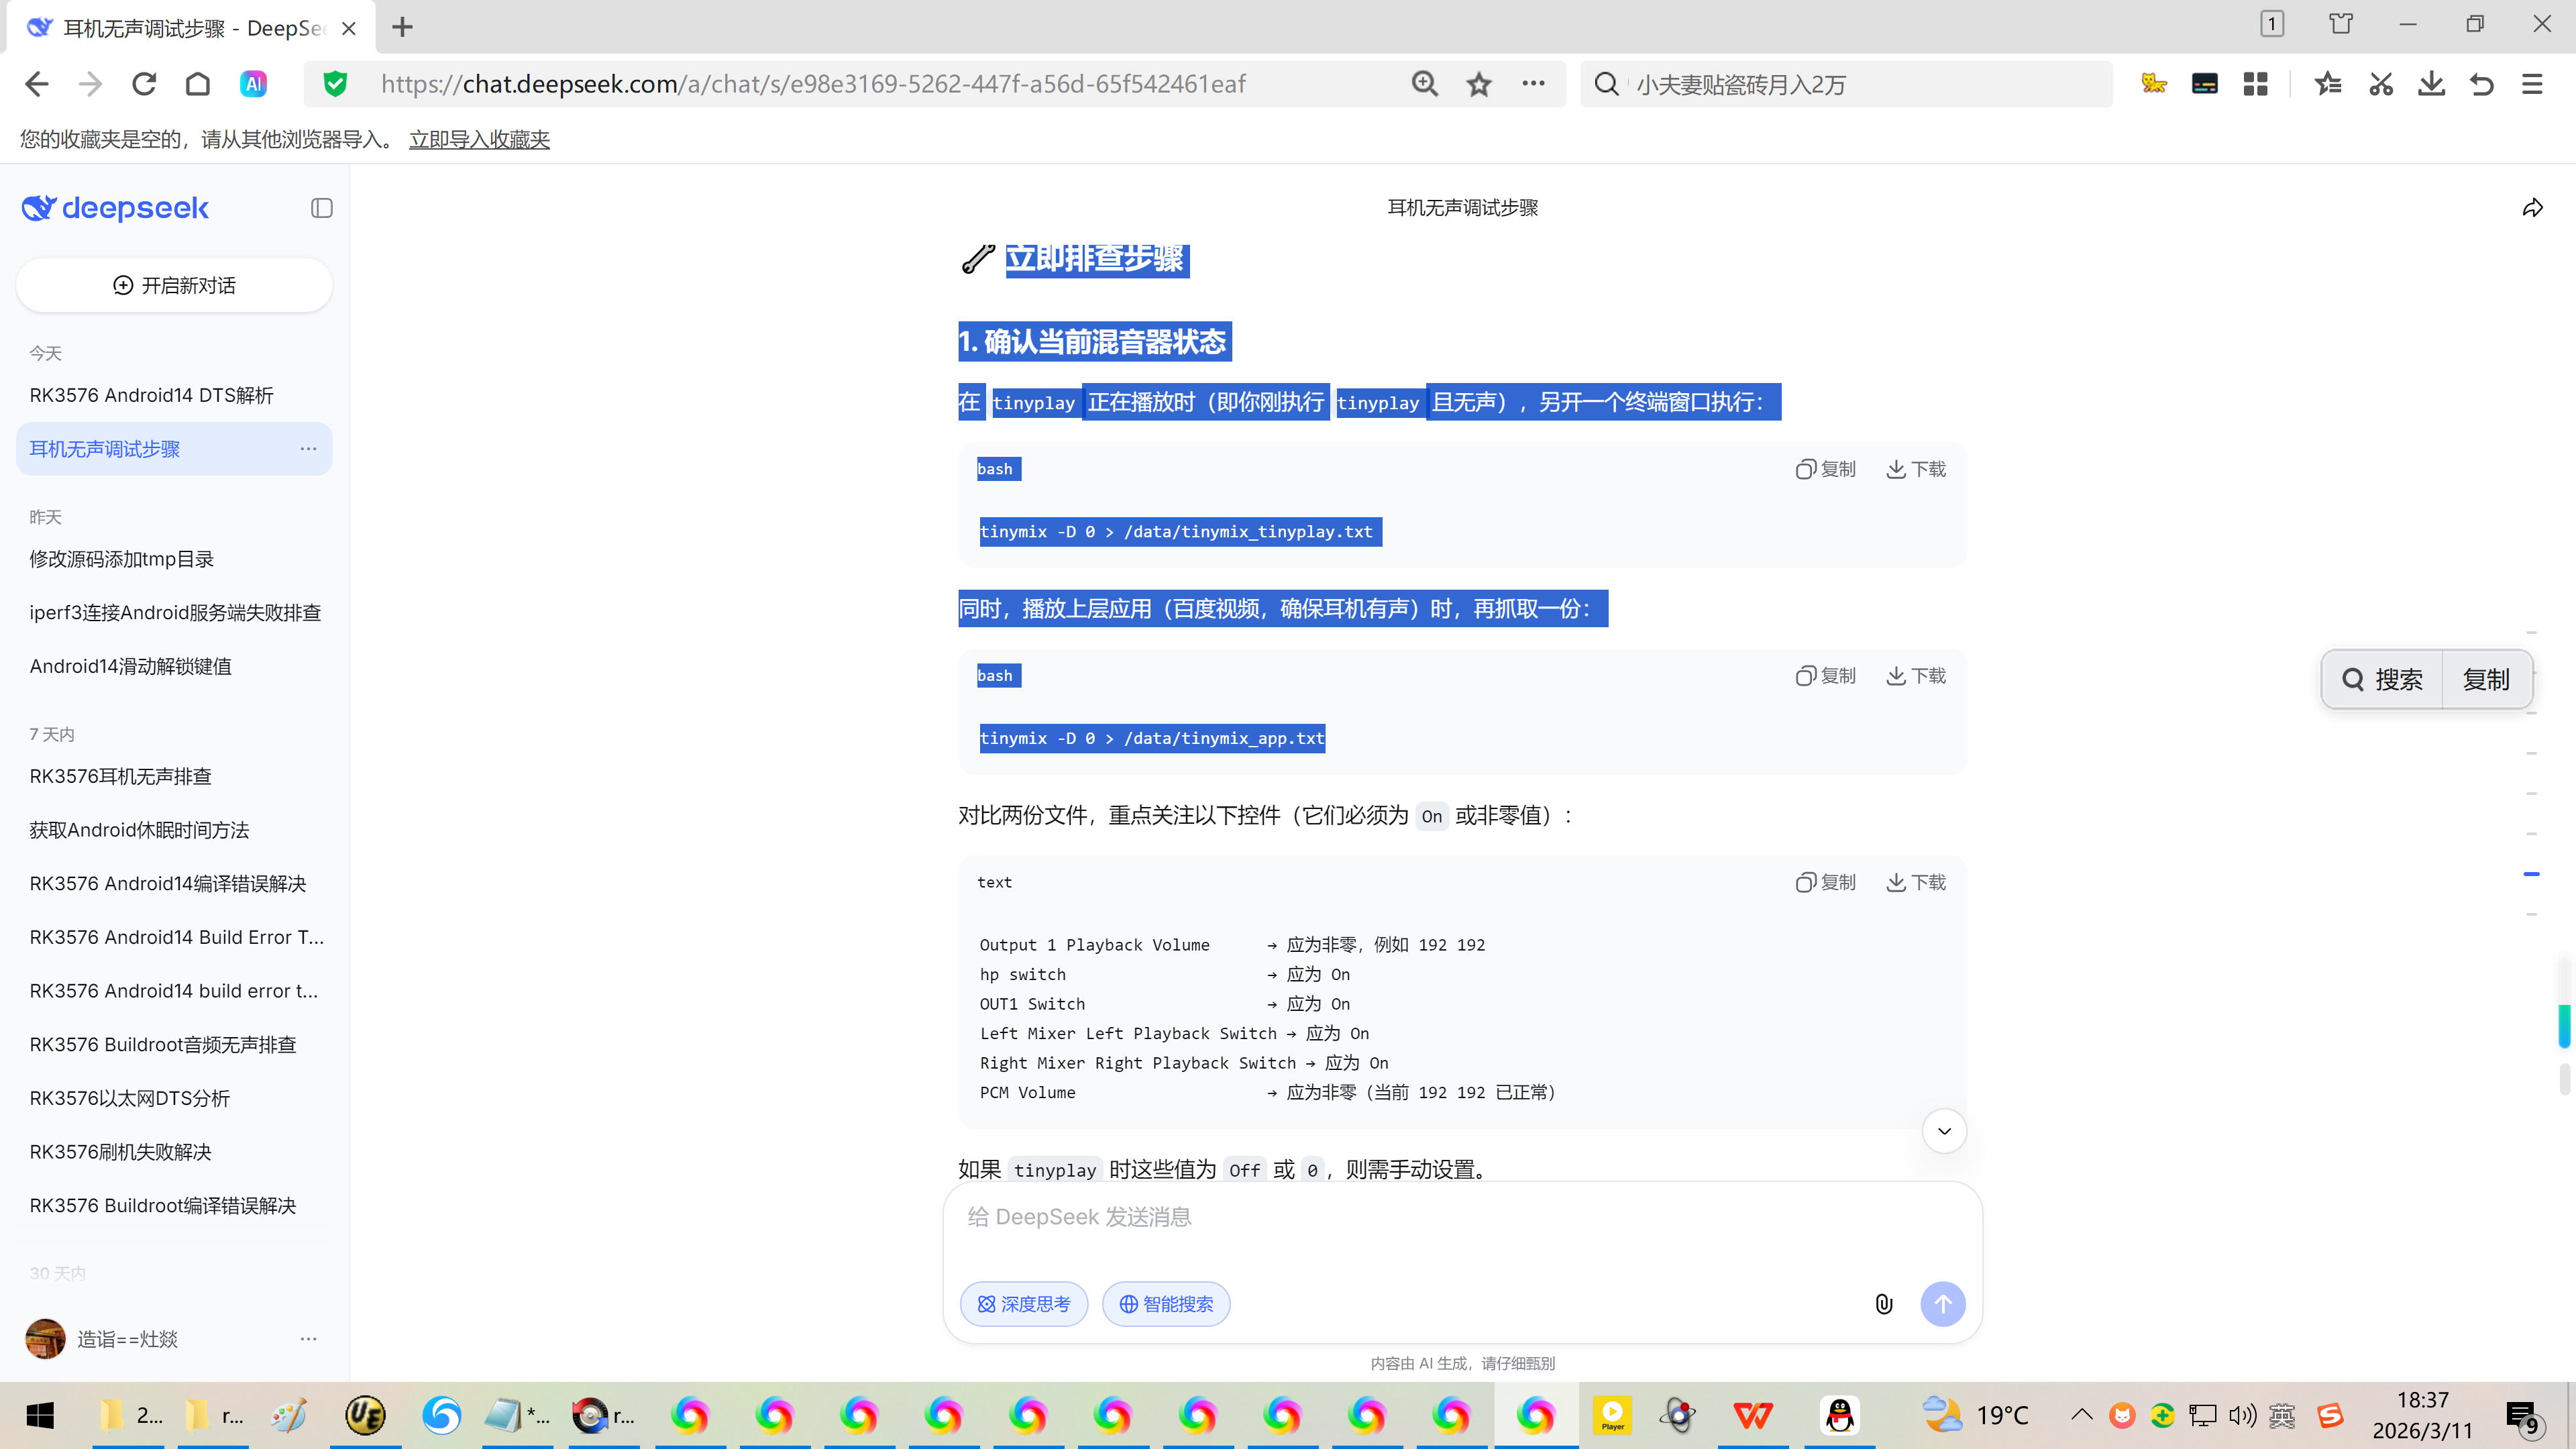Open the browser address bar more-options dots
The width and height of the screenshot is (2576, 1449).
point(1533,84)
